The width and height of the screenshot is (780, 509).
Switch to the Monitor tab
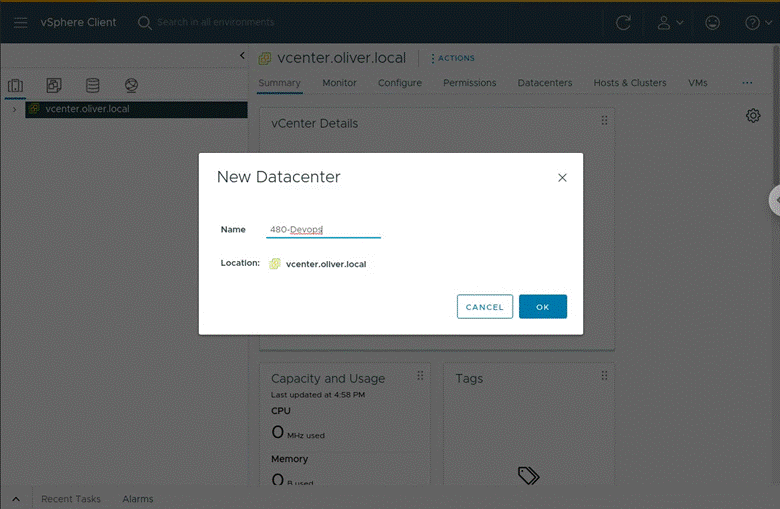(339, 83)
